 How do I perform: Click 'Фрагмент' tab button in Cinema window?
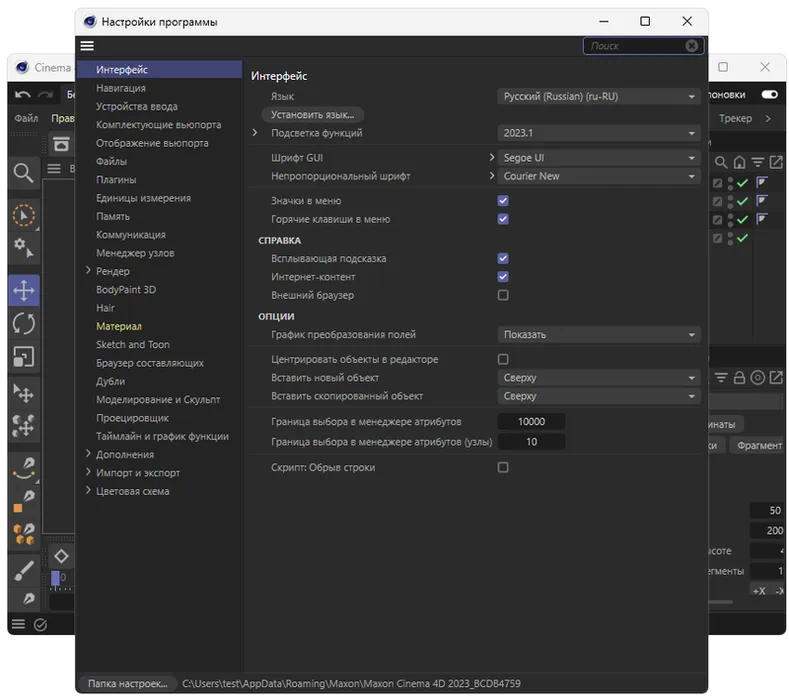pos(759,445)
